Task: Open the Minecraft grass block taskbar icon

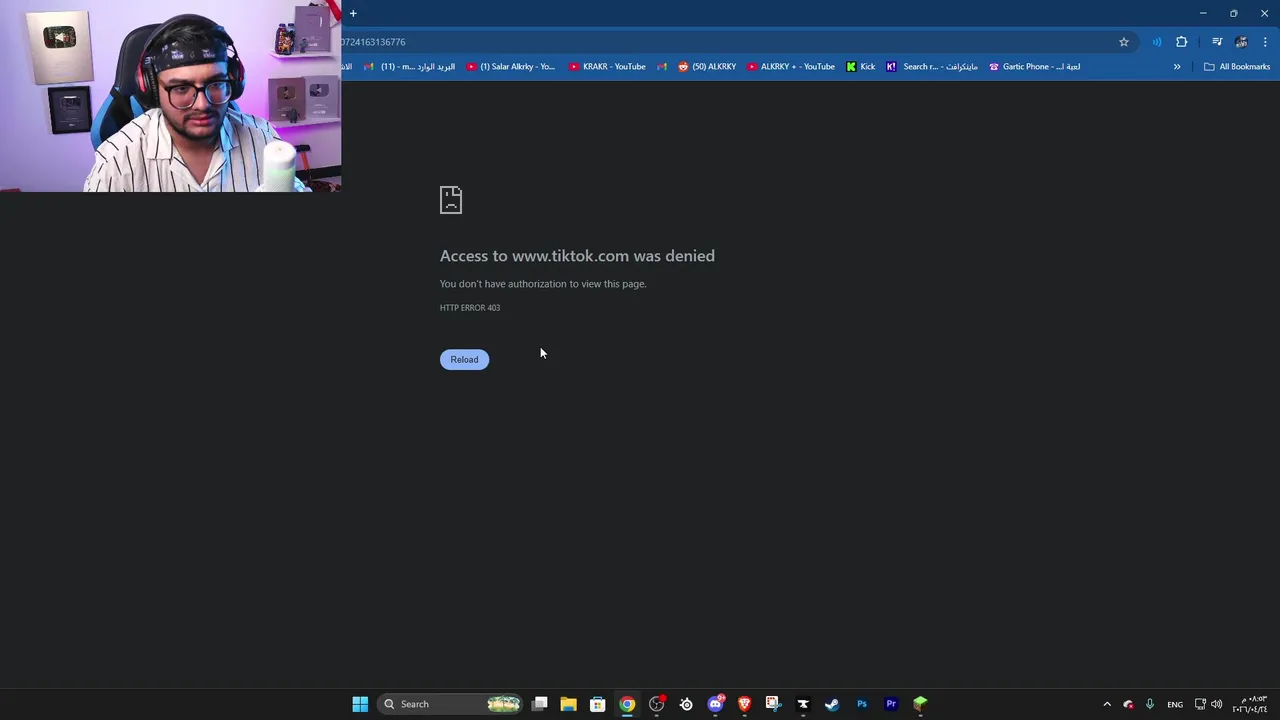Action: [x=920, y=704]
